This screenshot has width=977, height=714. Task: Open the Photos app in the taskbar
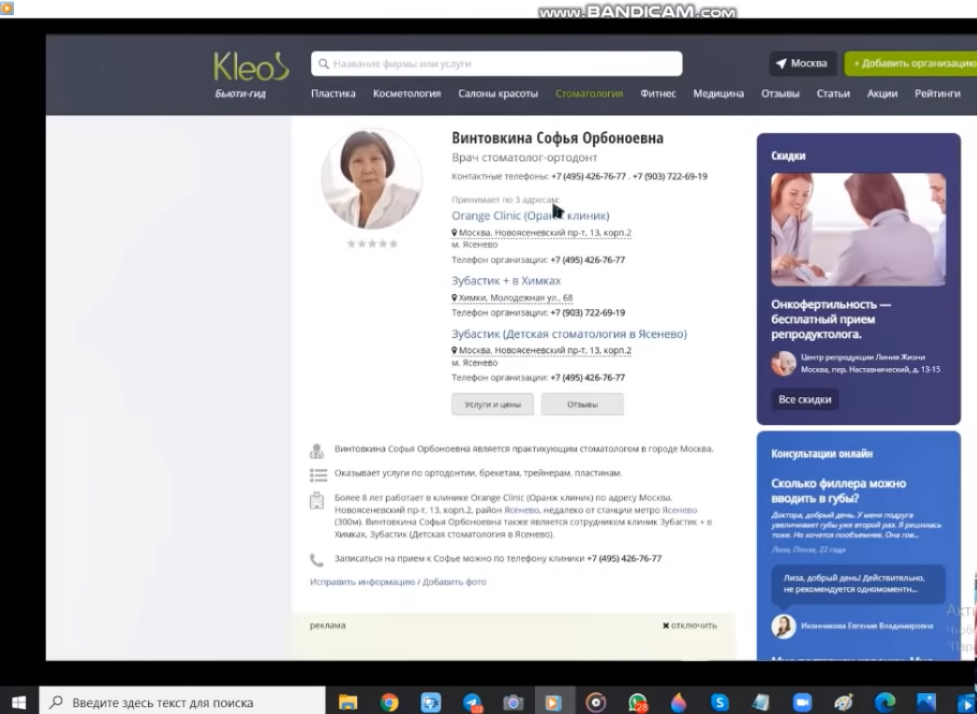click(926, 703)
